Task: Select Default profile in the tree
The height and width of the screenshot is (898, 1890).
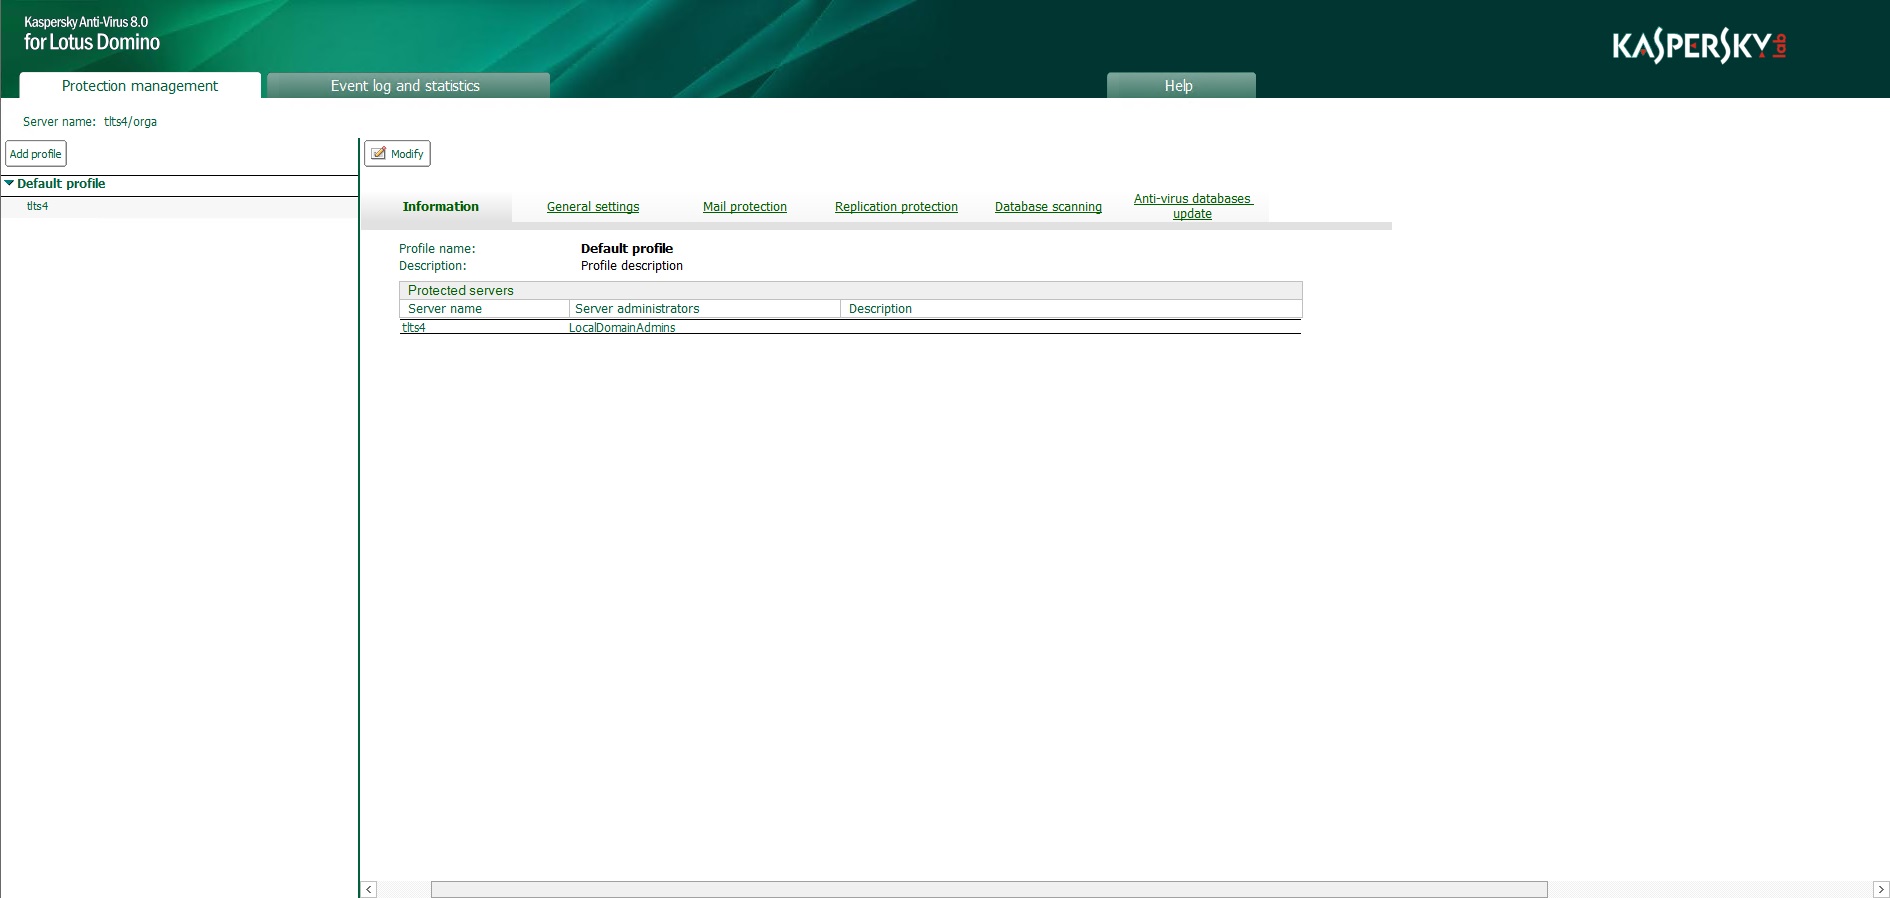Action: (61, 184)
